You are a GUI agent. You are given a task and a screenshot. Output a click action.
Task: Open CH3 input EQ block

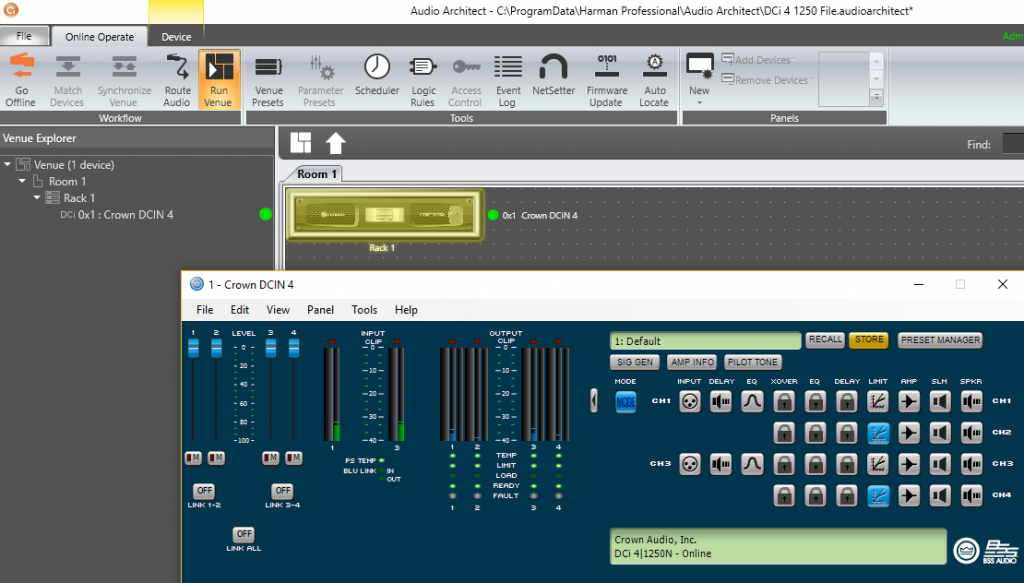point(752,464)
